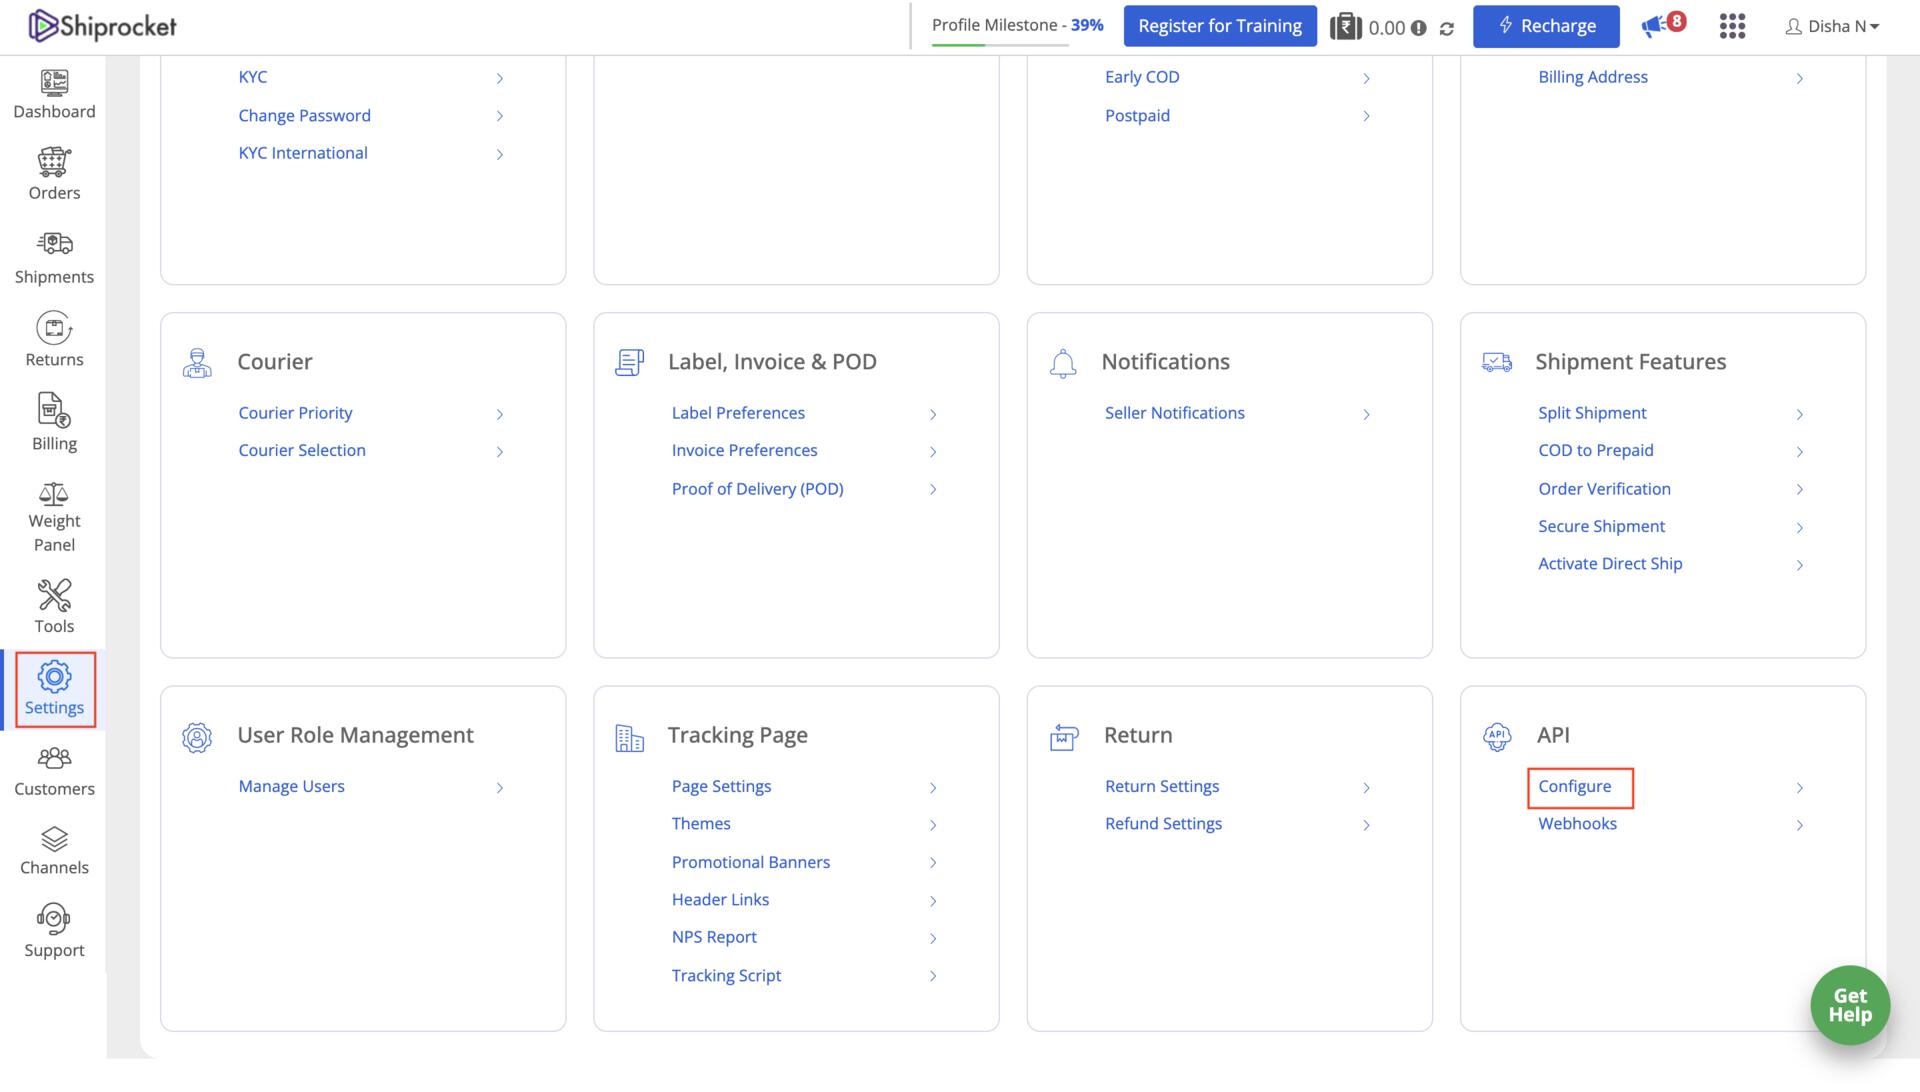Click Shipment Features truck icon
The width and height of the screenshot is (1920, 1092).
[1497, 362]
